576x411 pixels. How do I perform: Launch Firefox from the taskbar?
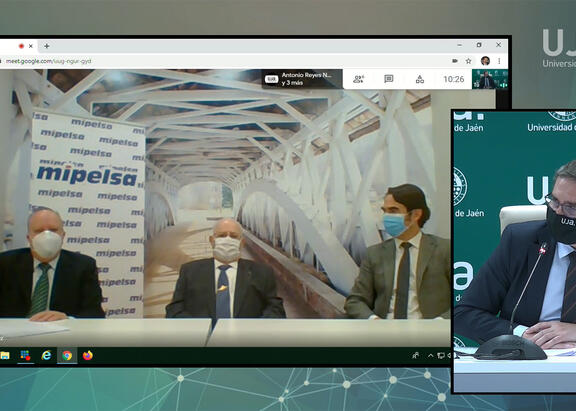pos(88,355)
